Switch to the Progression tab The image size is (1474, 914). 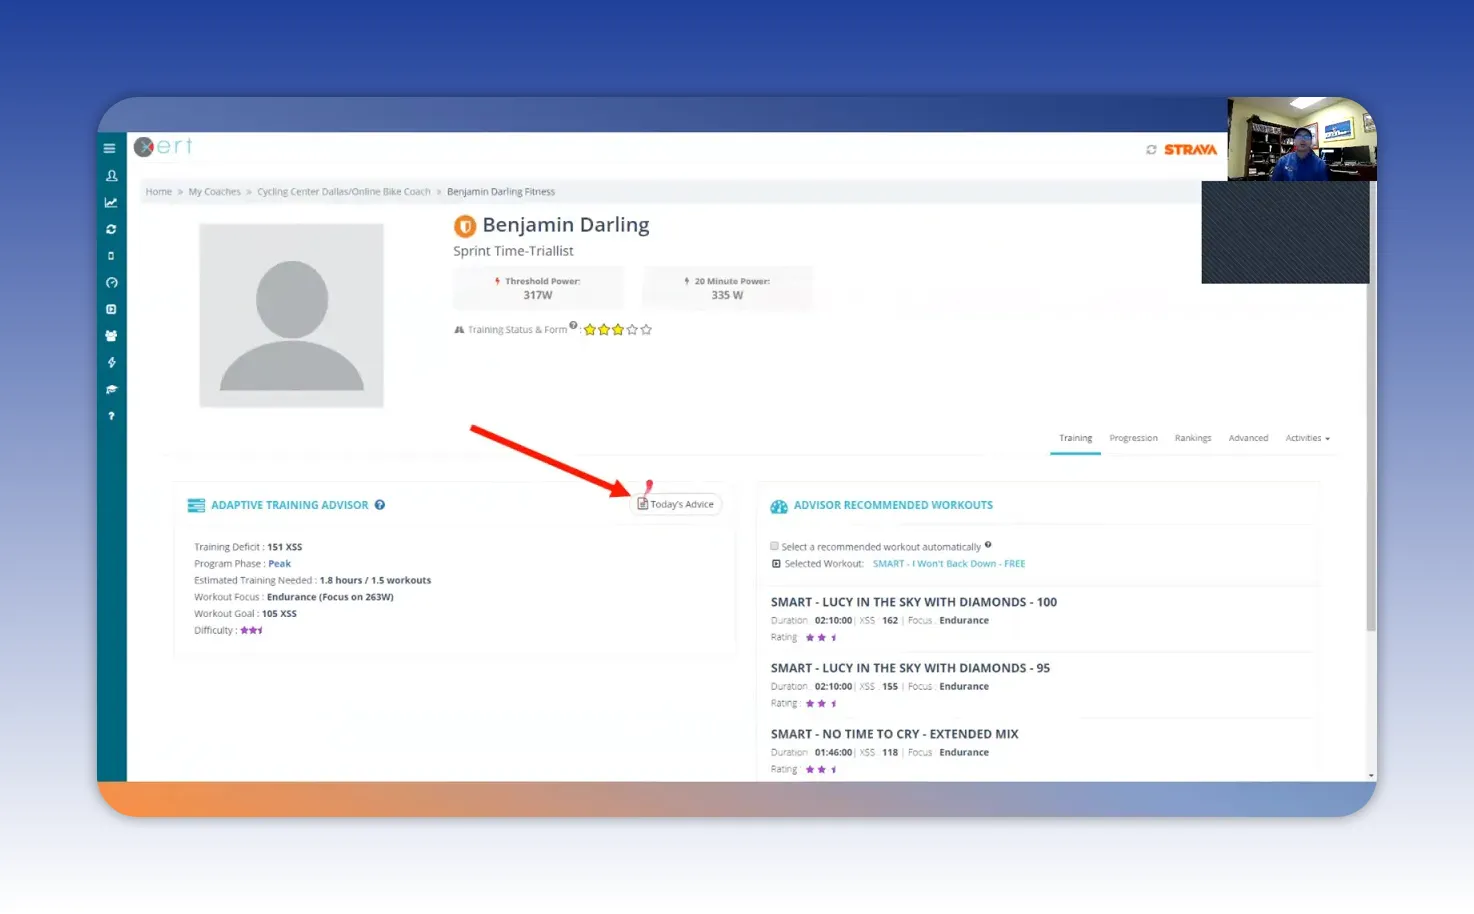pos(1133,438)
